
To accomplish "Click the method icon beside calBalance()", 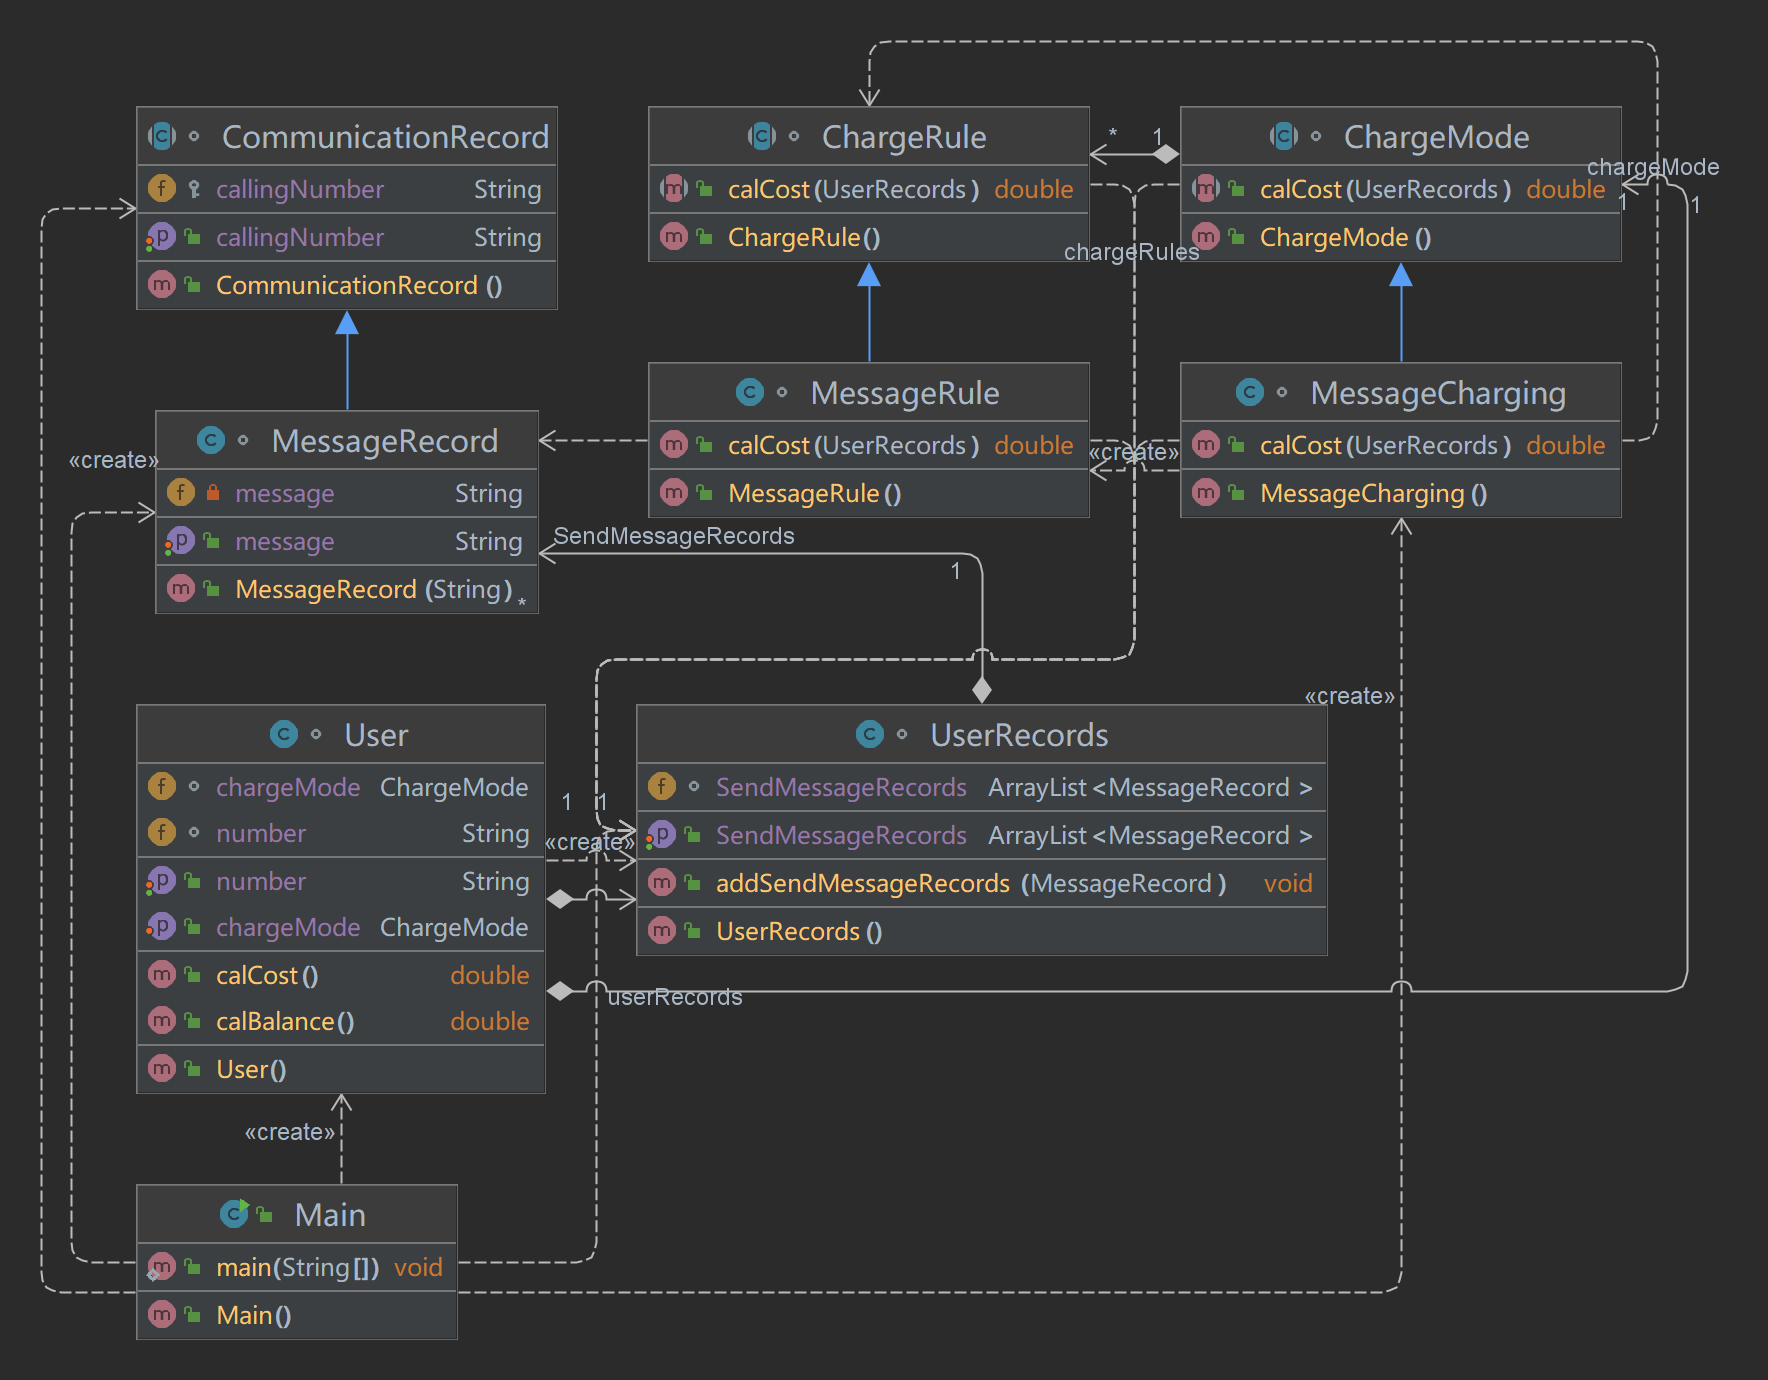I will (x=162, y=1020).
